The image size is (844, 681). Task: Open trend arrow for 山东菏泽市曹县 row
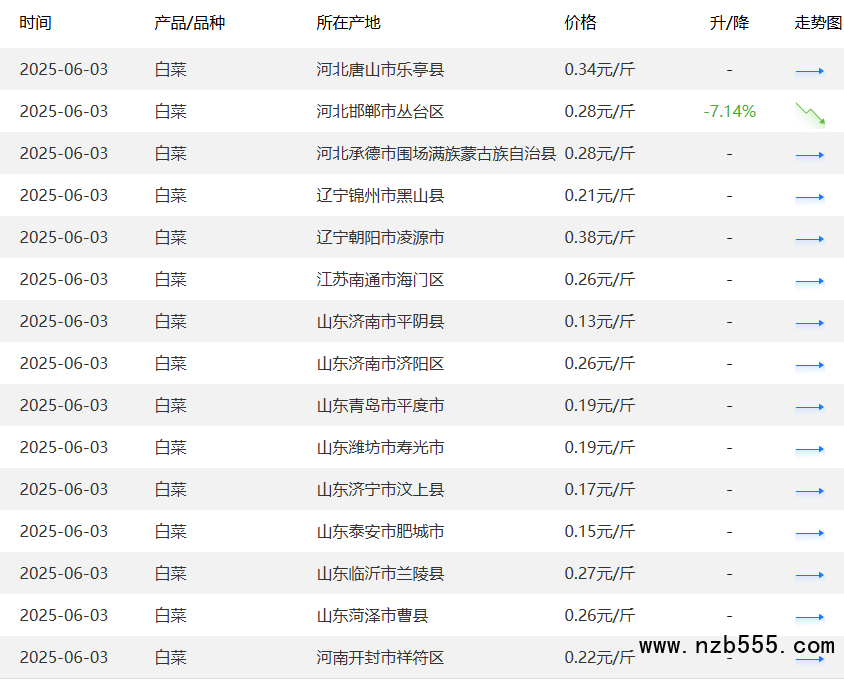point(810,617)
